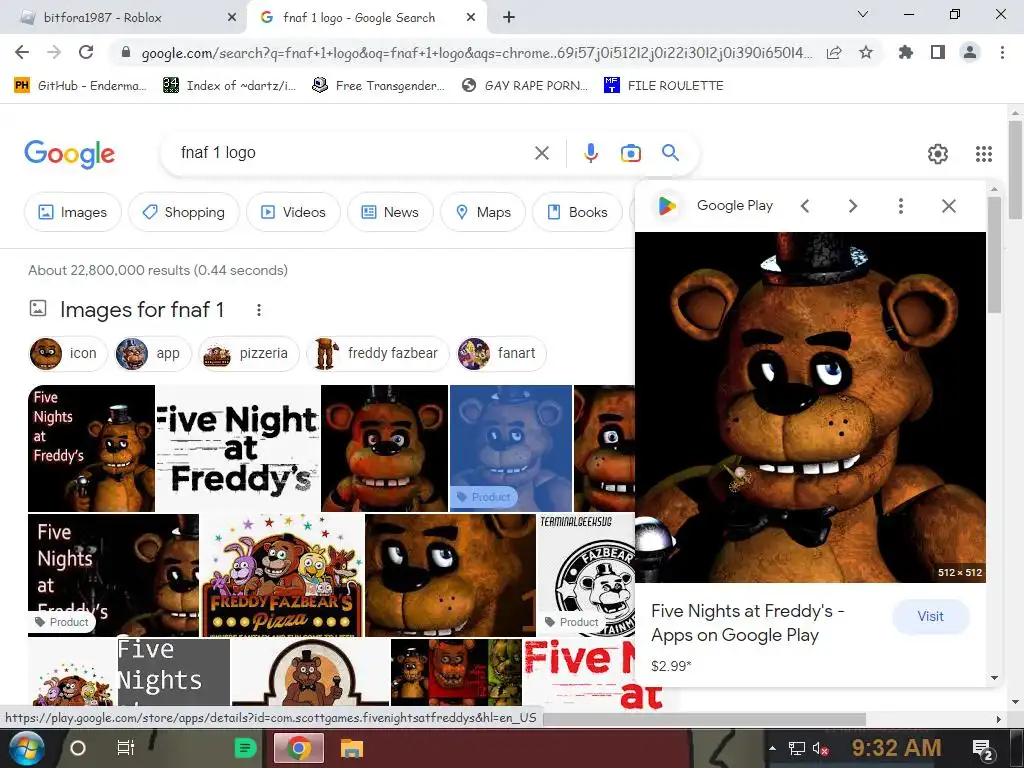Select the News filter chip

tap(390, 212)
